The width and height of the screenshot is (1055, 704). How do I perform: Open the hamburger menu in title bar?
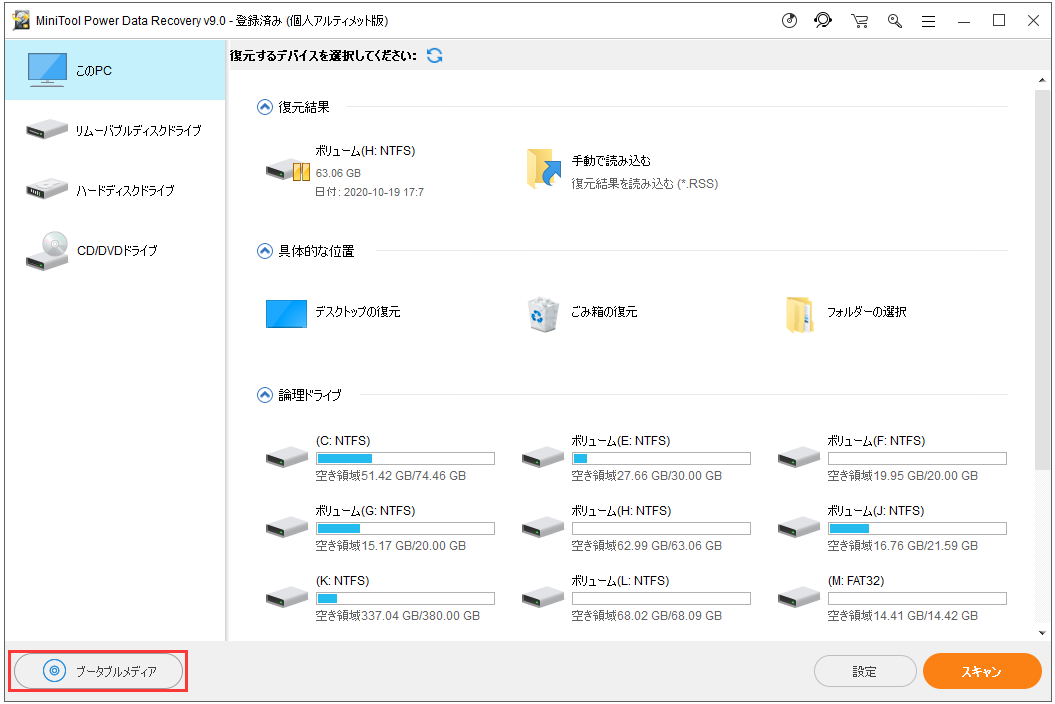(x=928, y=20)
